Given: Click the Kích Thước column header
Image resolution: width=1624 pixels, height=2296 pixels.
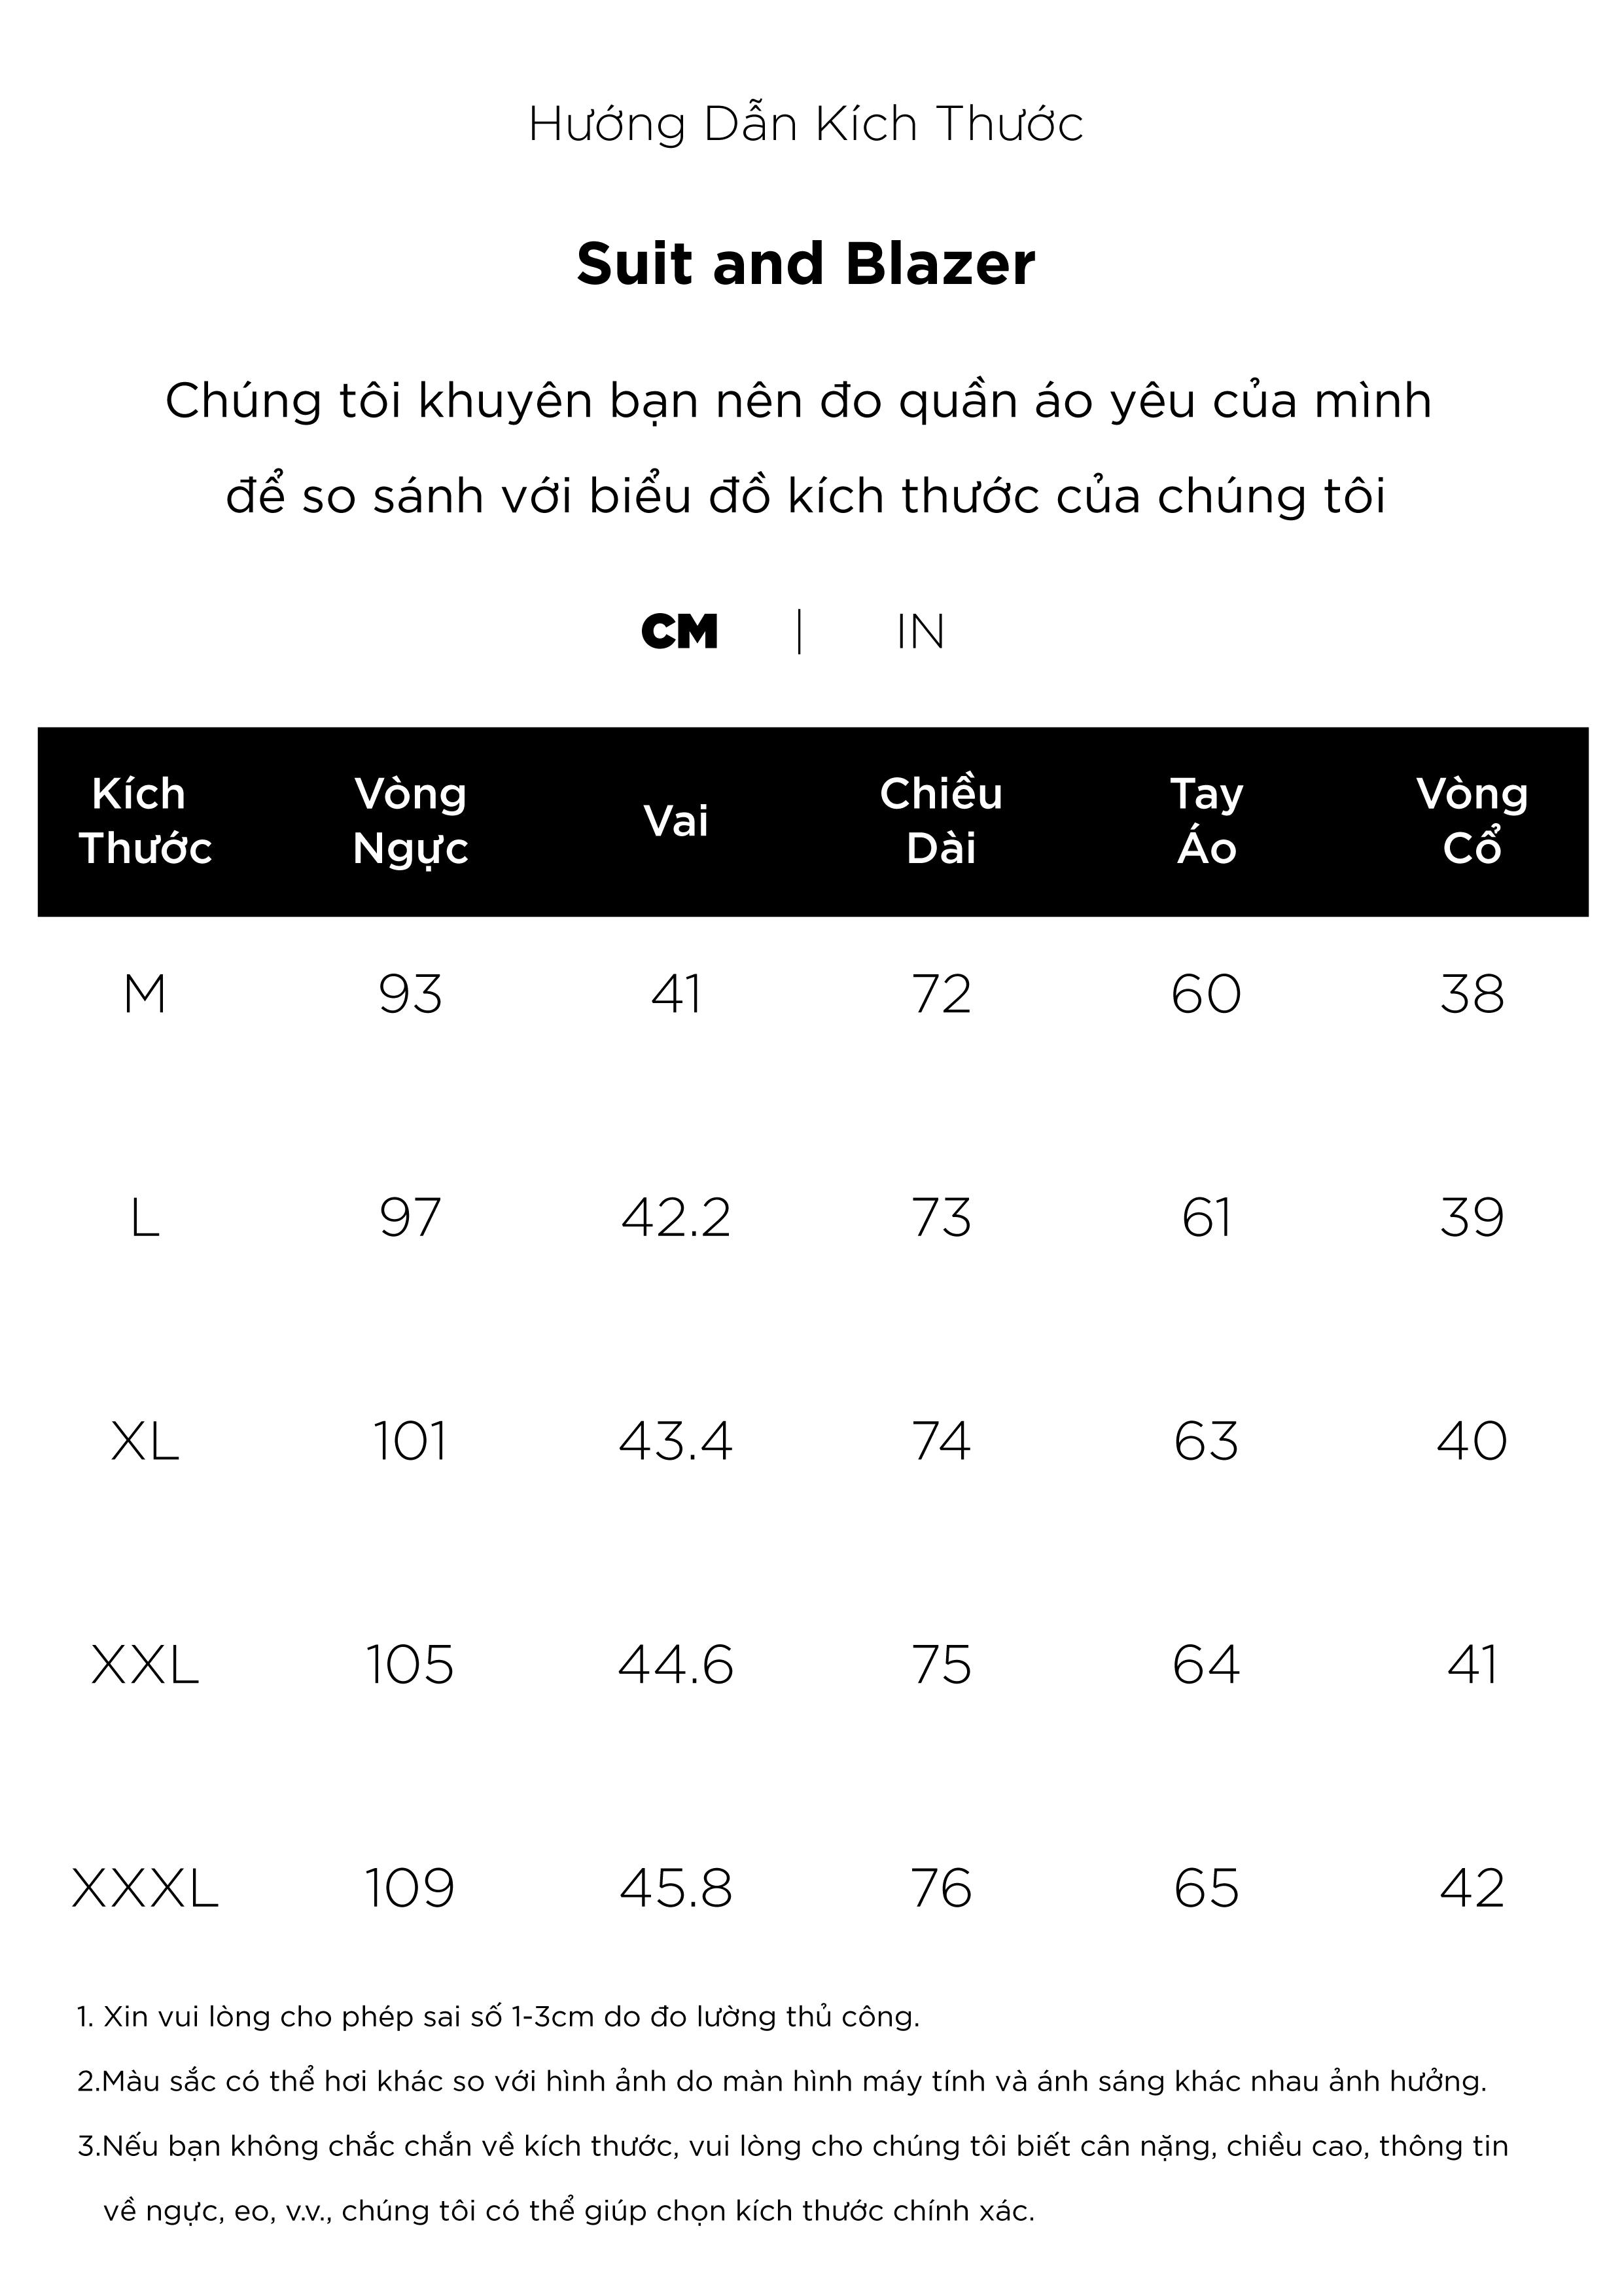Looking at the screenshot, I should click(145, 821).
